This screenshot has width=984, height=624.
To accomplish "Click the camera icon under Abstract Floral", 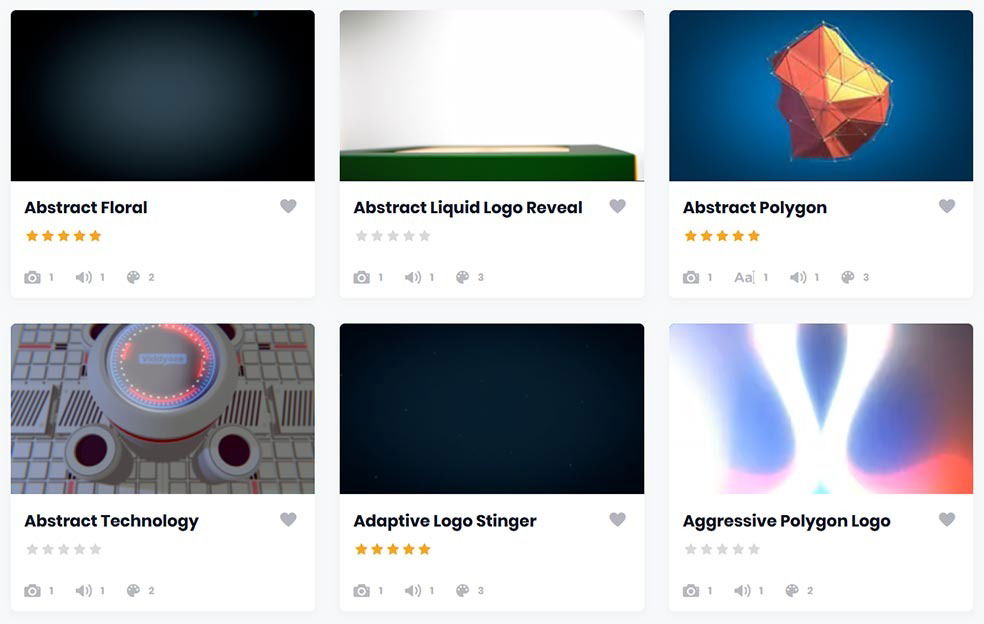I will (x=33, y=277).
